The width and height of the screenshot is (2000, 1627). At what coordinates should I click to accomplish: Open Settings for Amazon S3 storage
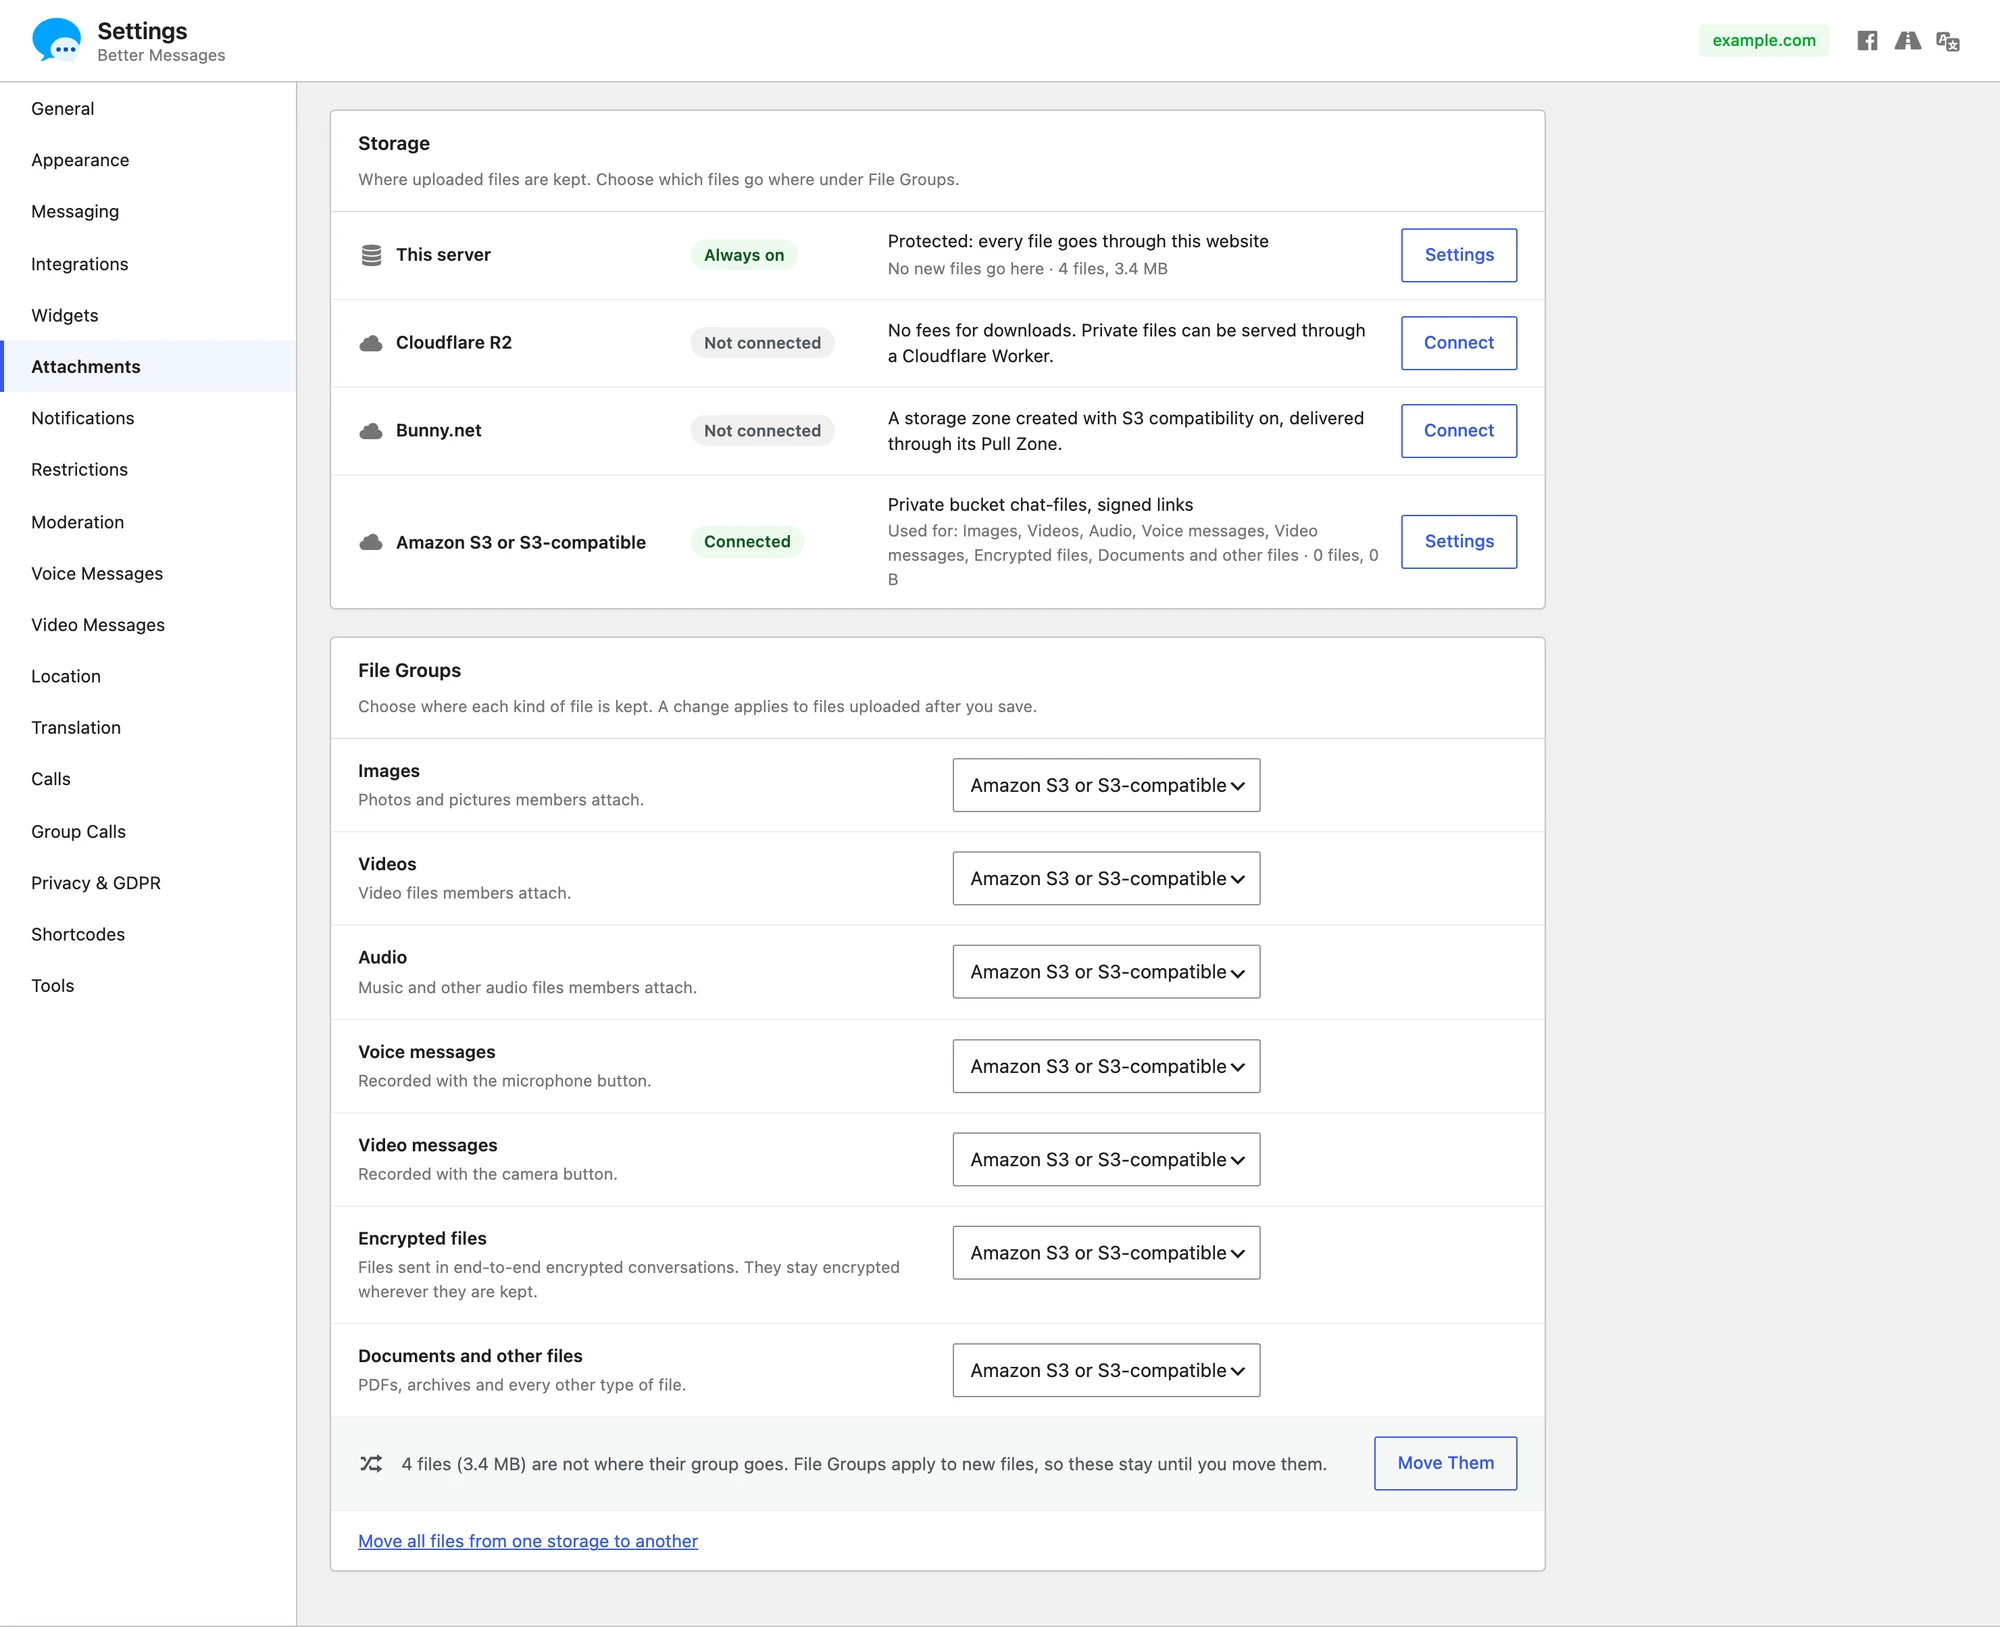[x=1459, y=542]
